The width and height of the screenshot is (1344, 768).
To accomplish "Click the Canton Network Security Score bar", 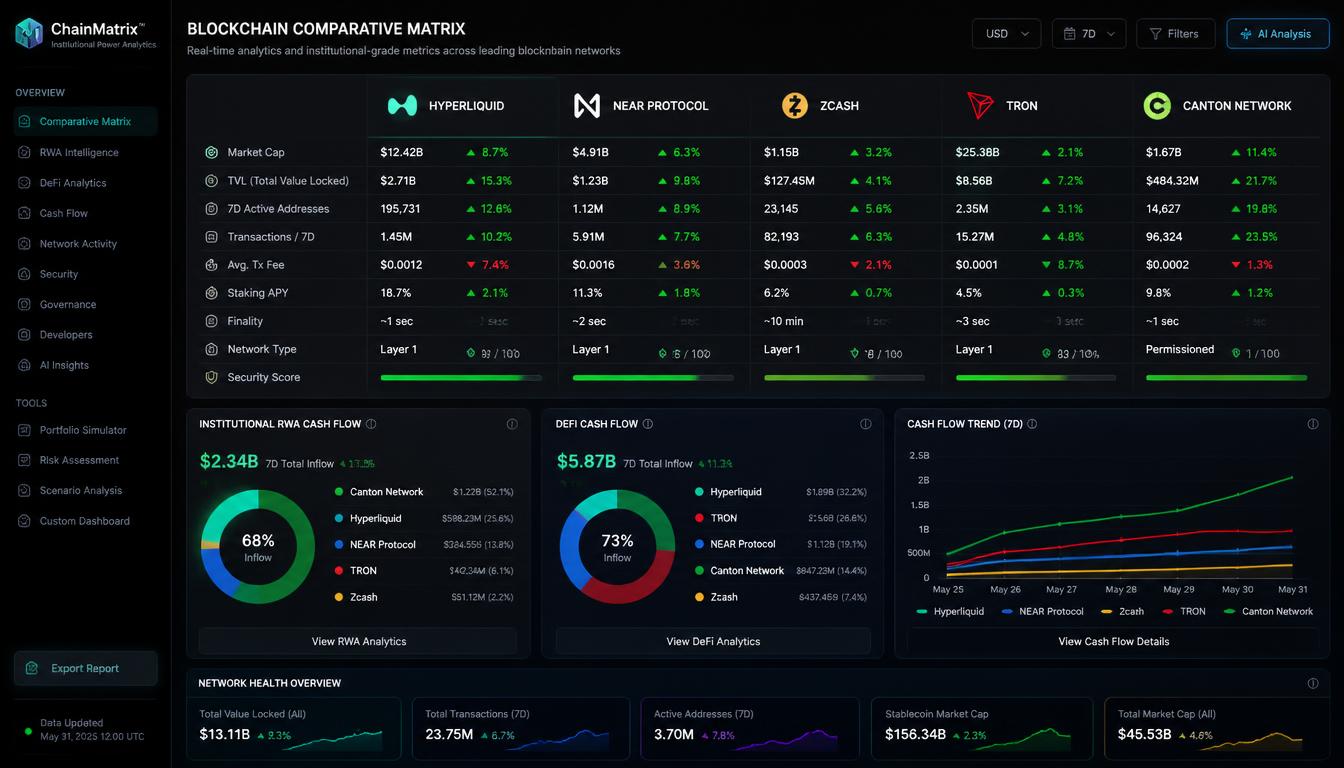I will click(x=1226, y=378).
